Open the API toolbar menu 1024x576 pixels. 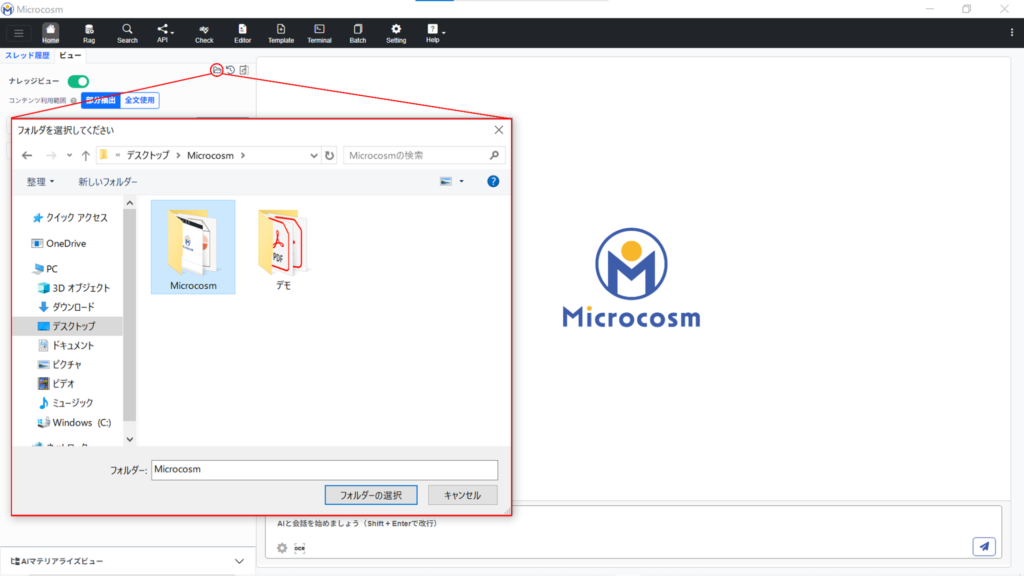(x=164, y=33)
